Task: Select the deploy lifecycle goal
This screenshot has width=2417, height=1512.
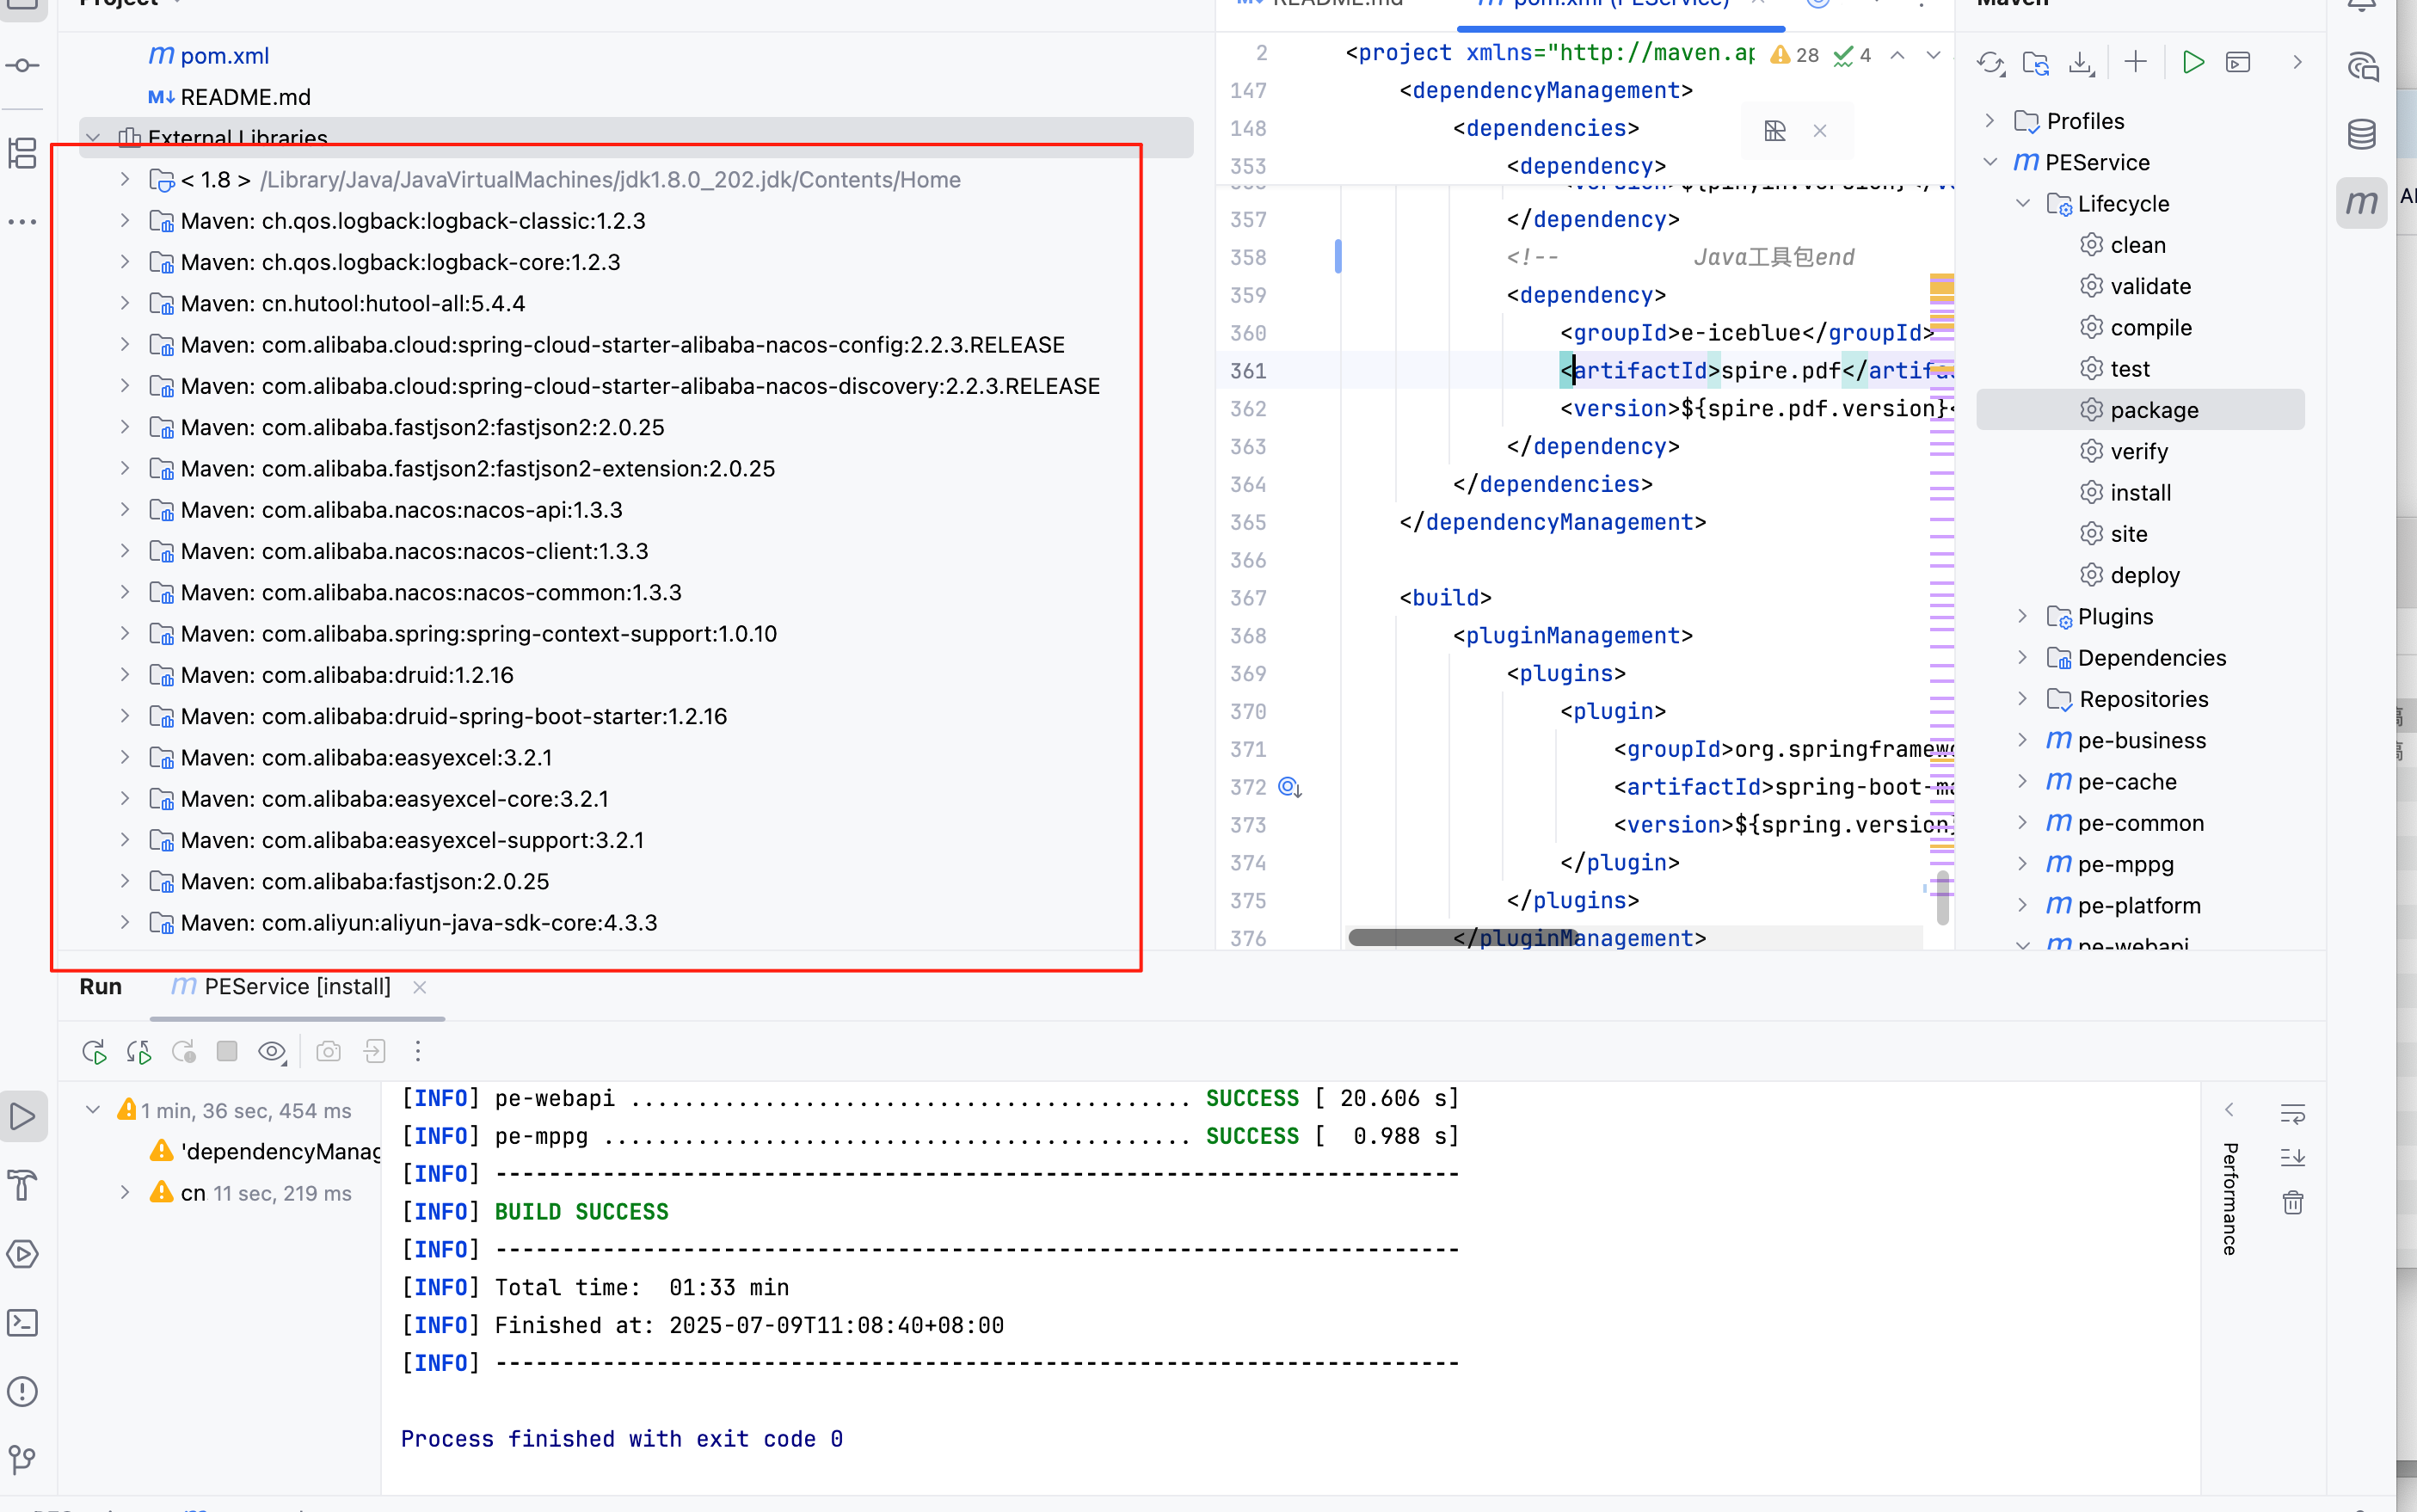Action: [x=2144, y=575]
